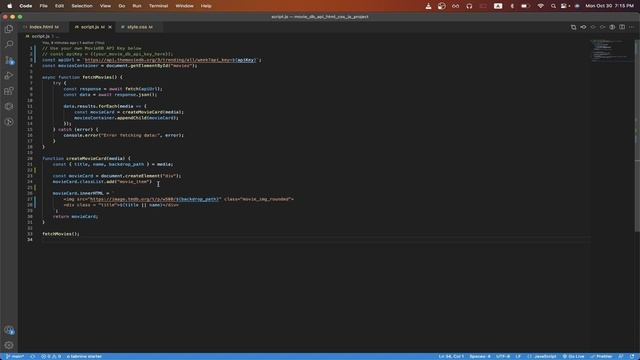Click JavaScript language mode in status bar
This screenshot has height=360, width=640.
tap(542, 356)
